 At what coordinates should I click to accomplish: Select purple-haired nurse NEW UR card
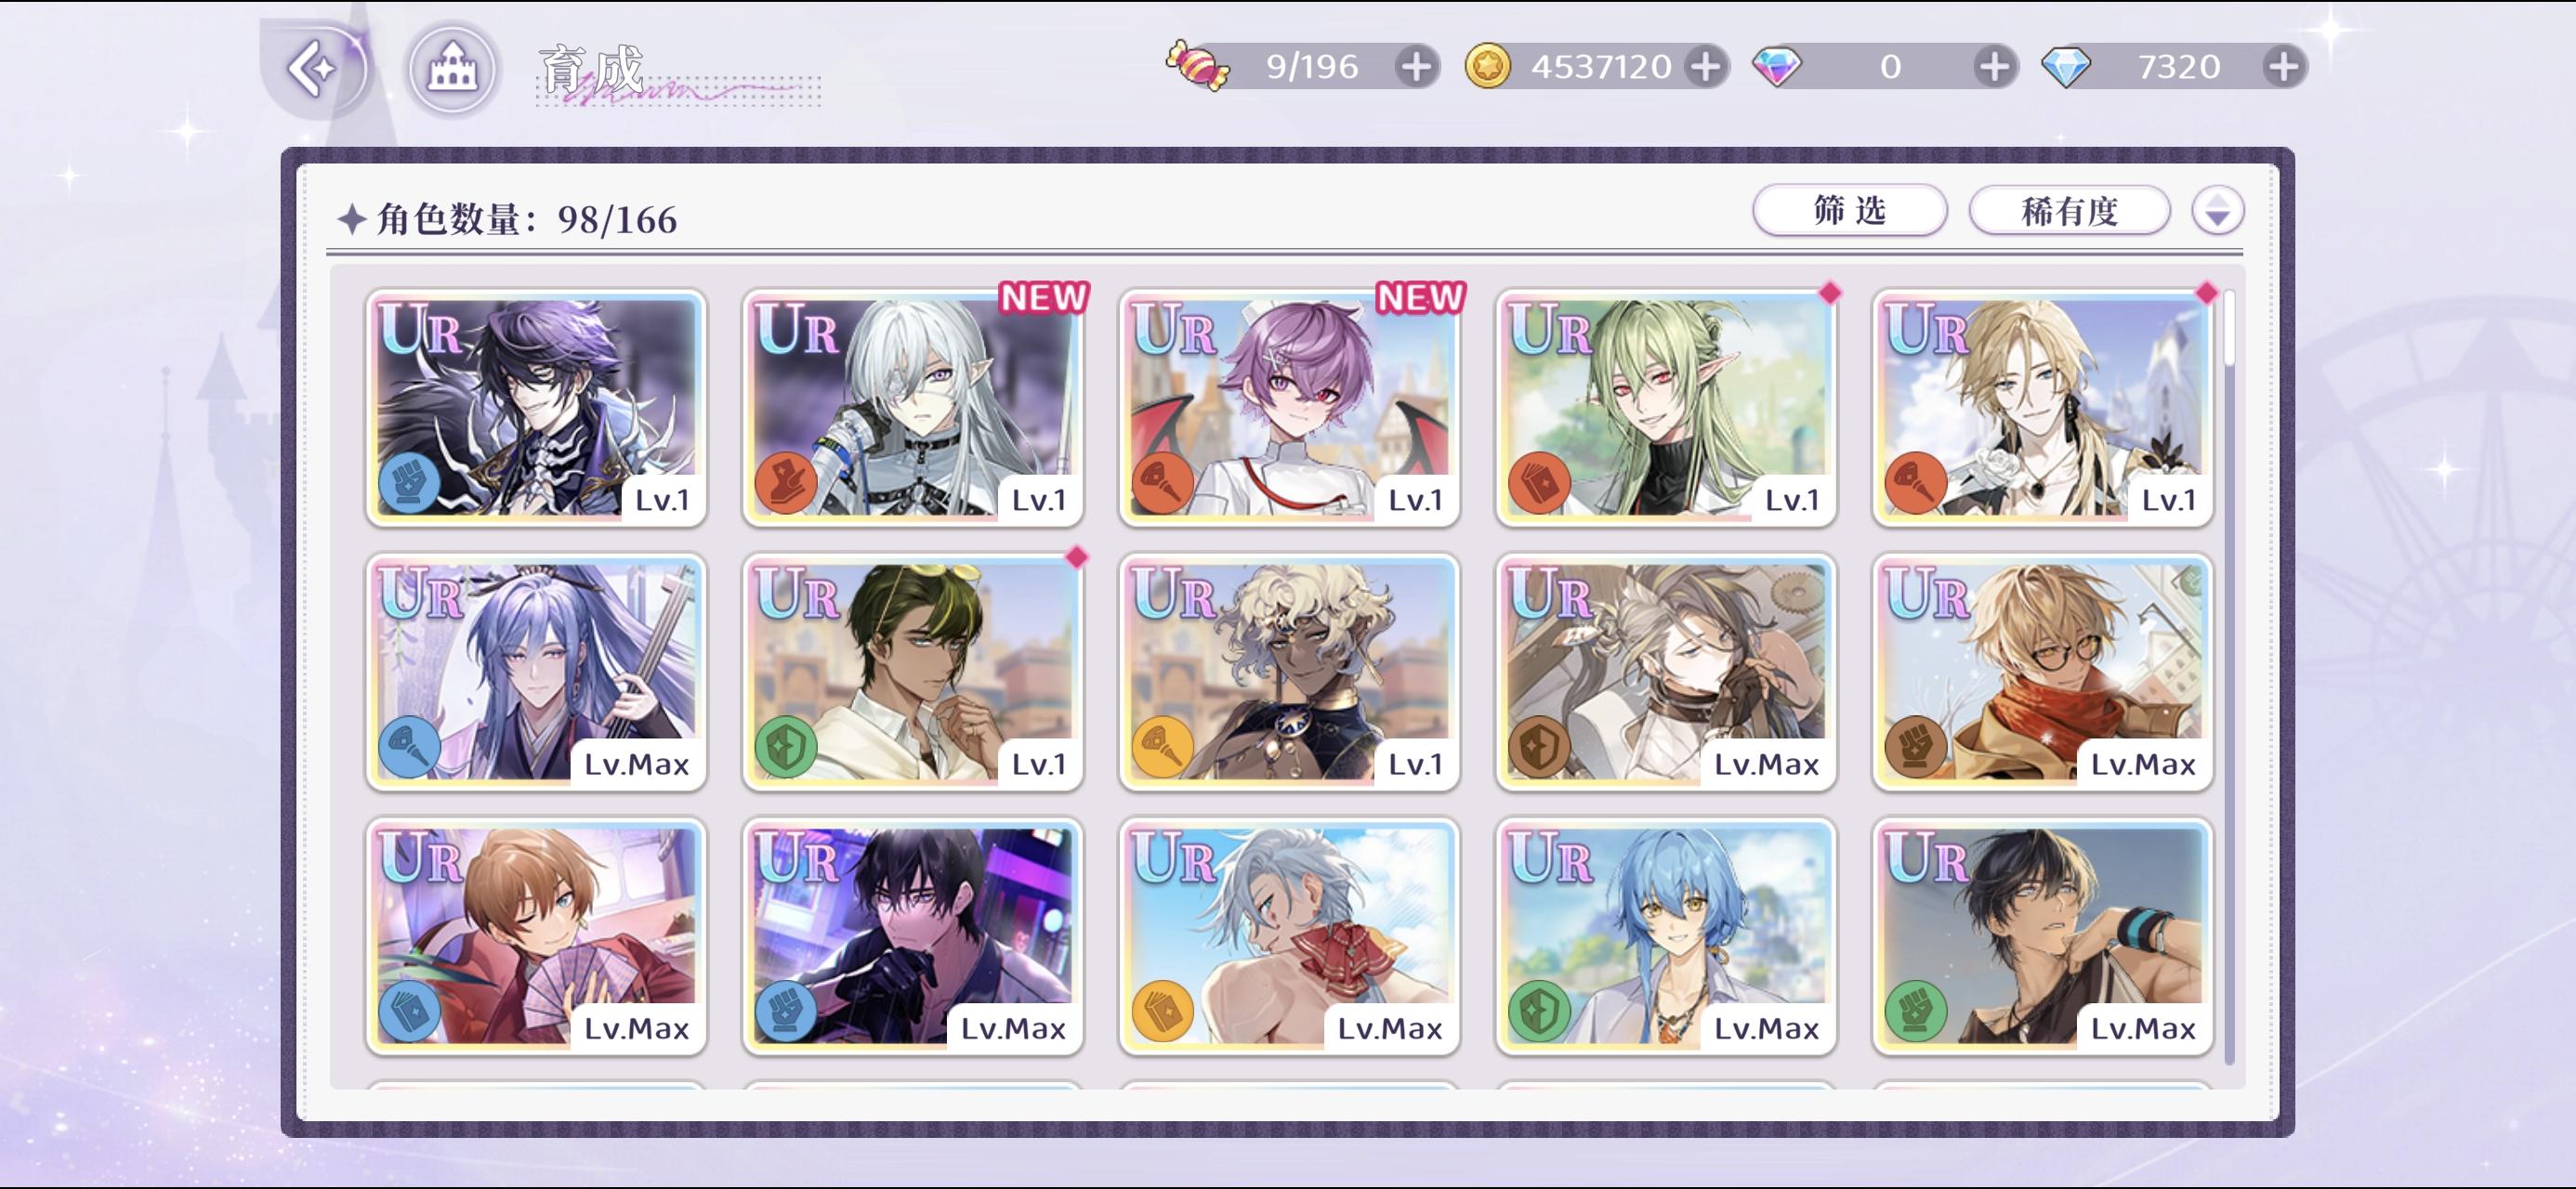coord(1289,407)
